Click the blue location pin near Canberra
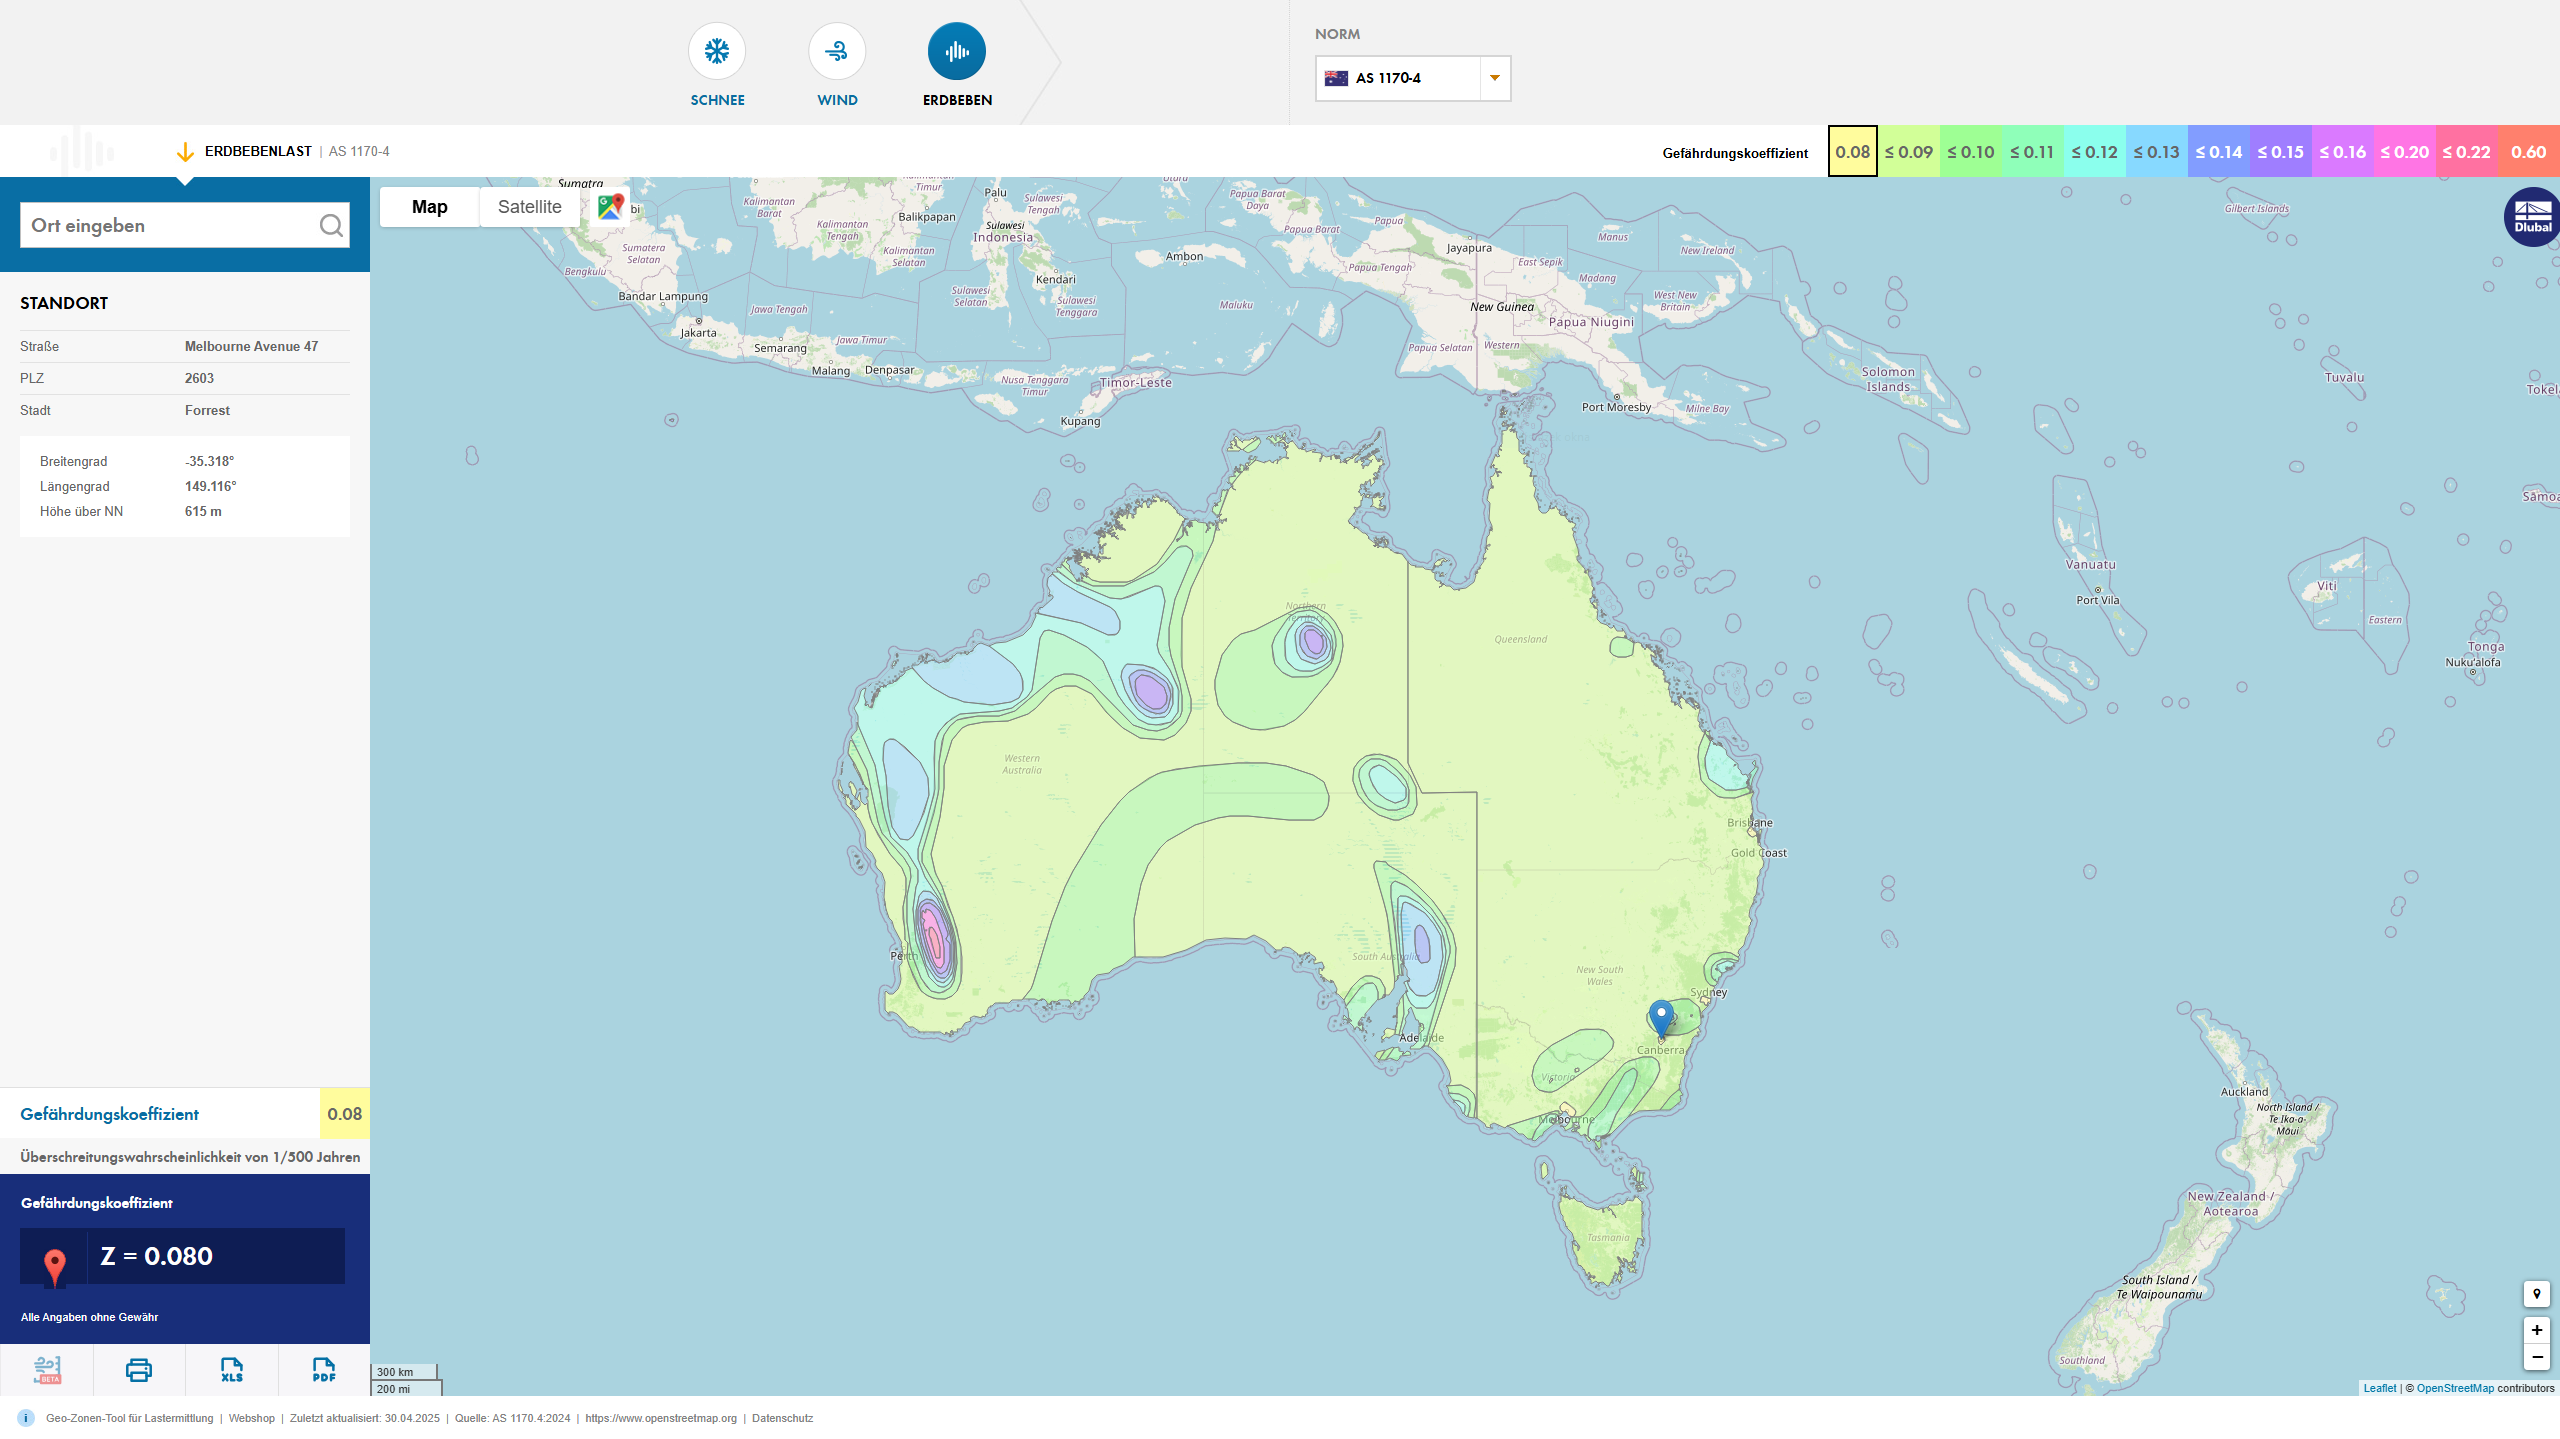The image size is (2560, 1439). (x=1661, y=1018)
